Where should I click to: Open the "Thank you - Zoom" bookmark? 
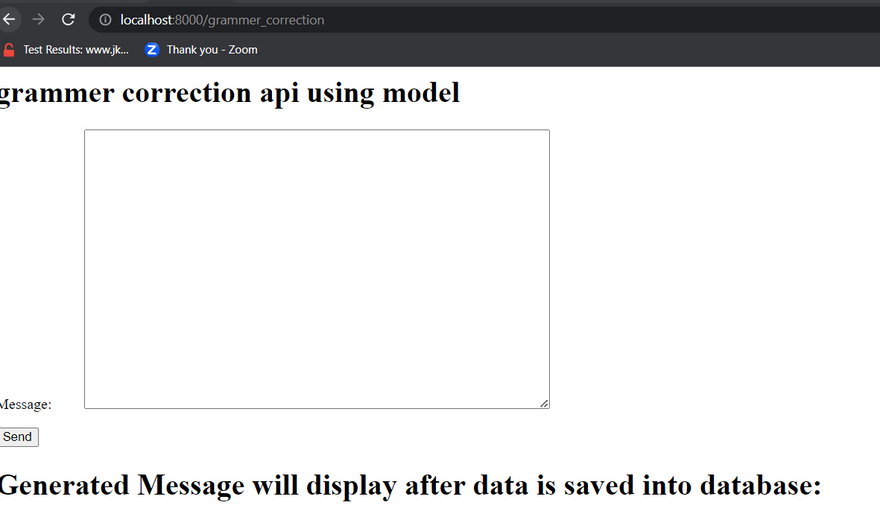[x=211, y=49]
